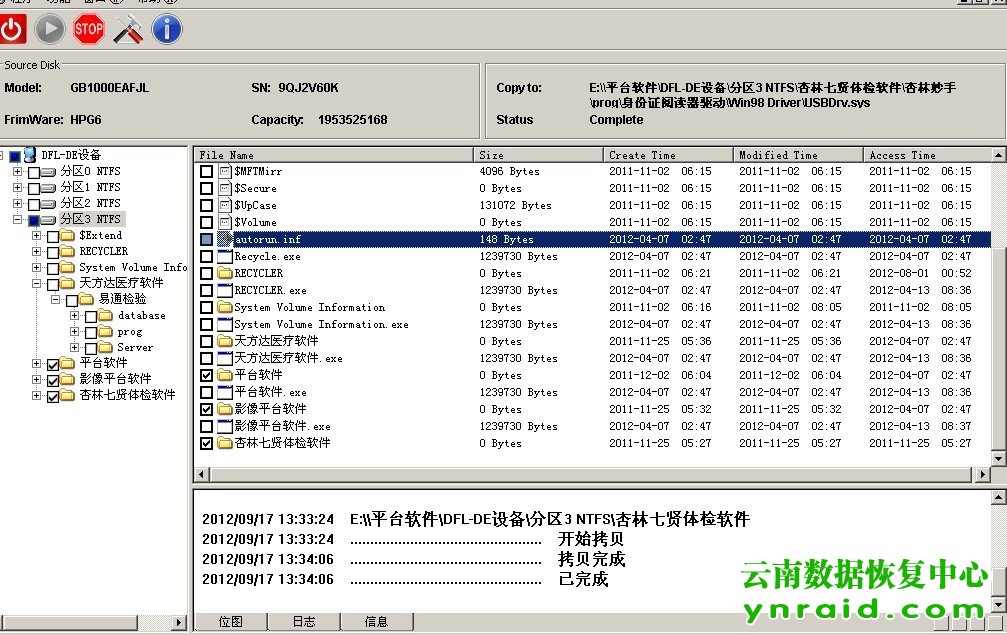Open the hammer and wrench settings tool
This screenshot has height=635, width=1007.
click(x=128, y=29)
